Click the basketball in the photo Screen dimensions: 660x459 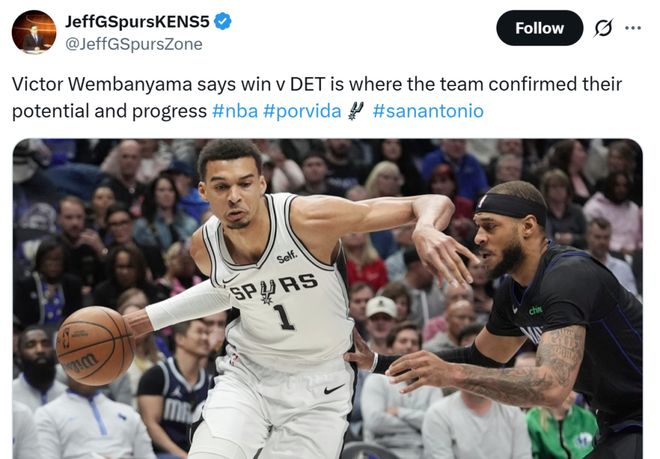(95, 346)
